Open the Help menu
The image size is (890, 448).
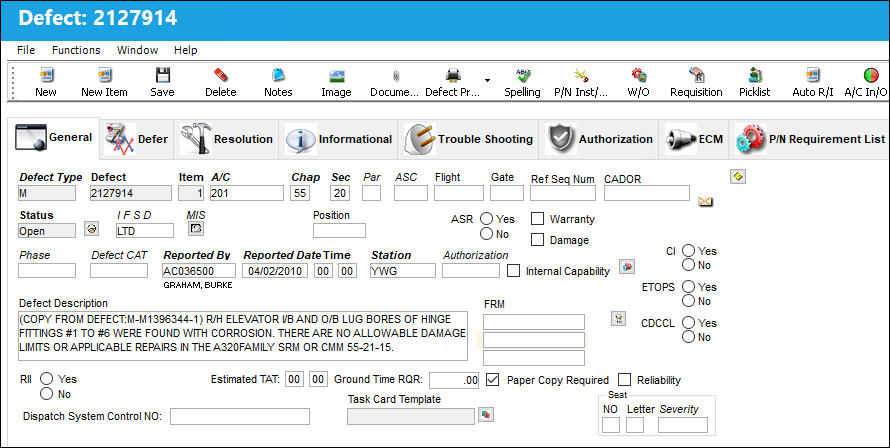(x=186, y=50)
